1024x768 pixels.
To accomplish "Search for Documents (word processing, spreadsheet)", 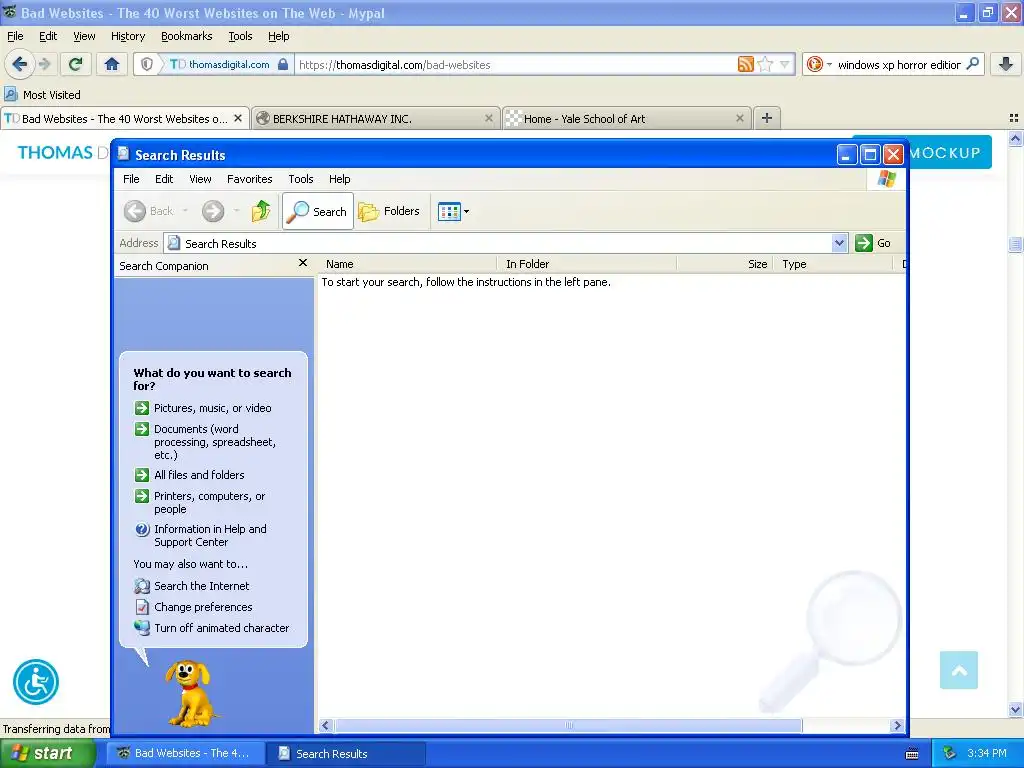I will coord(205,442).
